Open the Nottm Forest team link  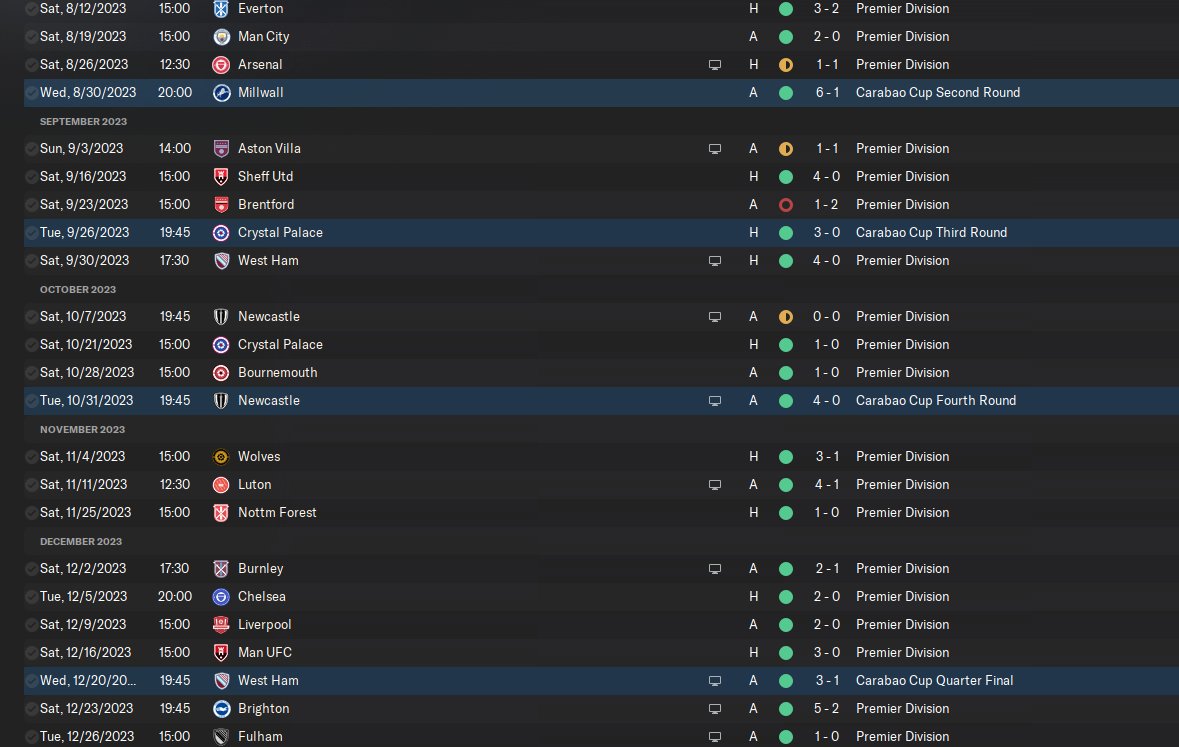coord(277,512)
